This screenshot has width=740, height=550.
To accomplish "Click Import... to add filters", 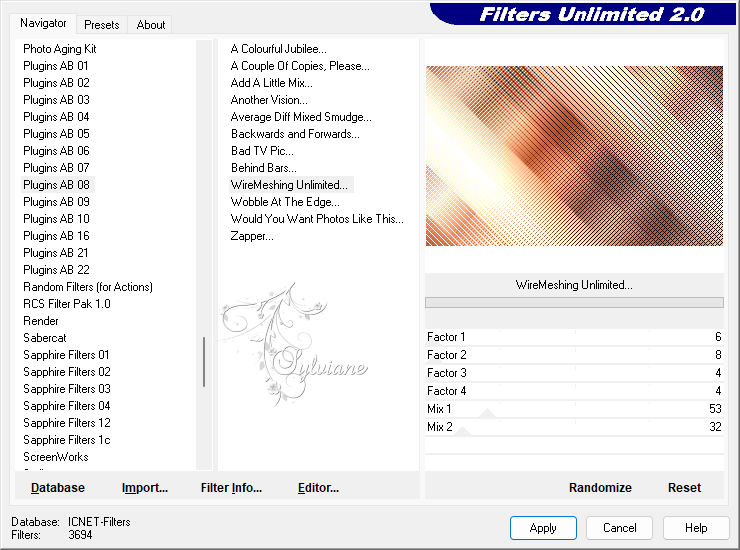I will 144,487.
